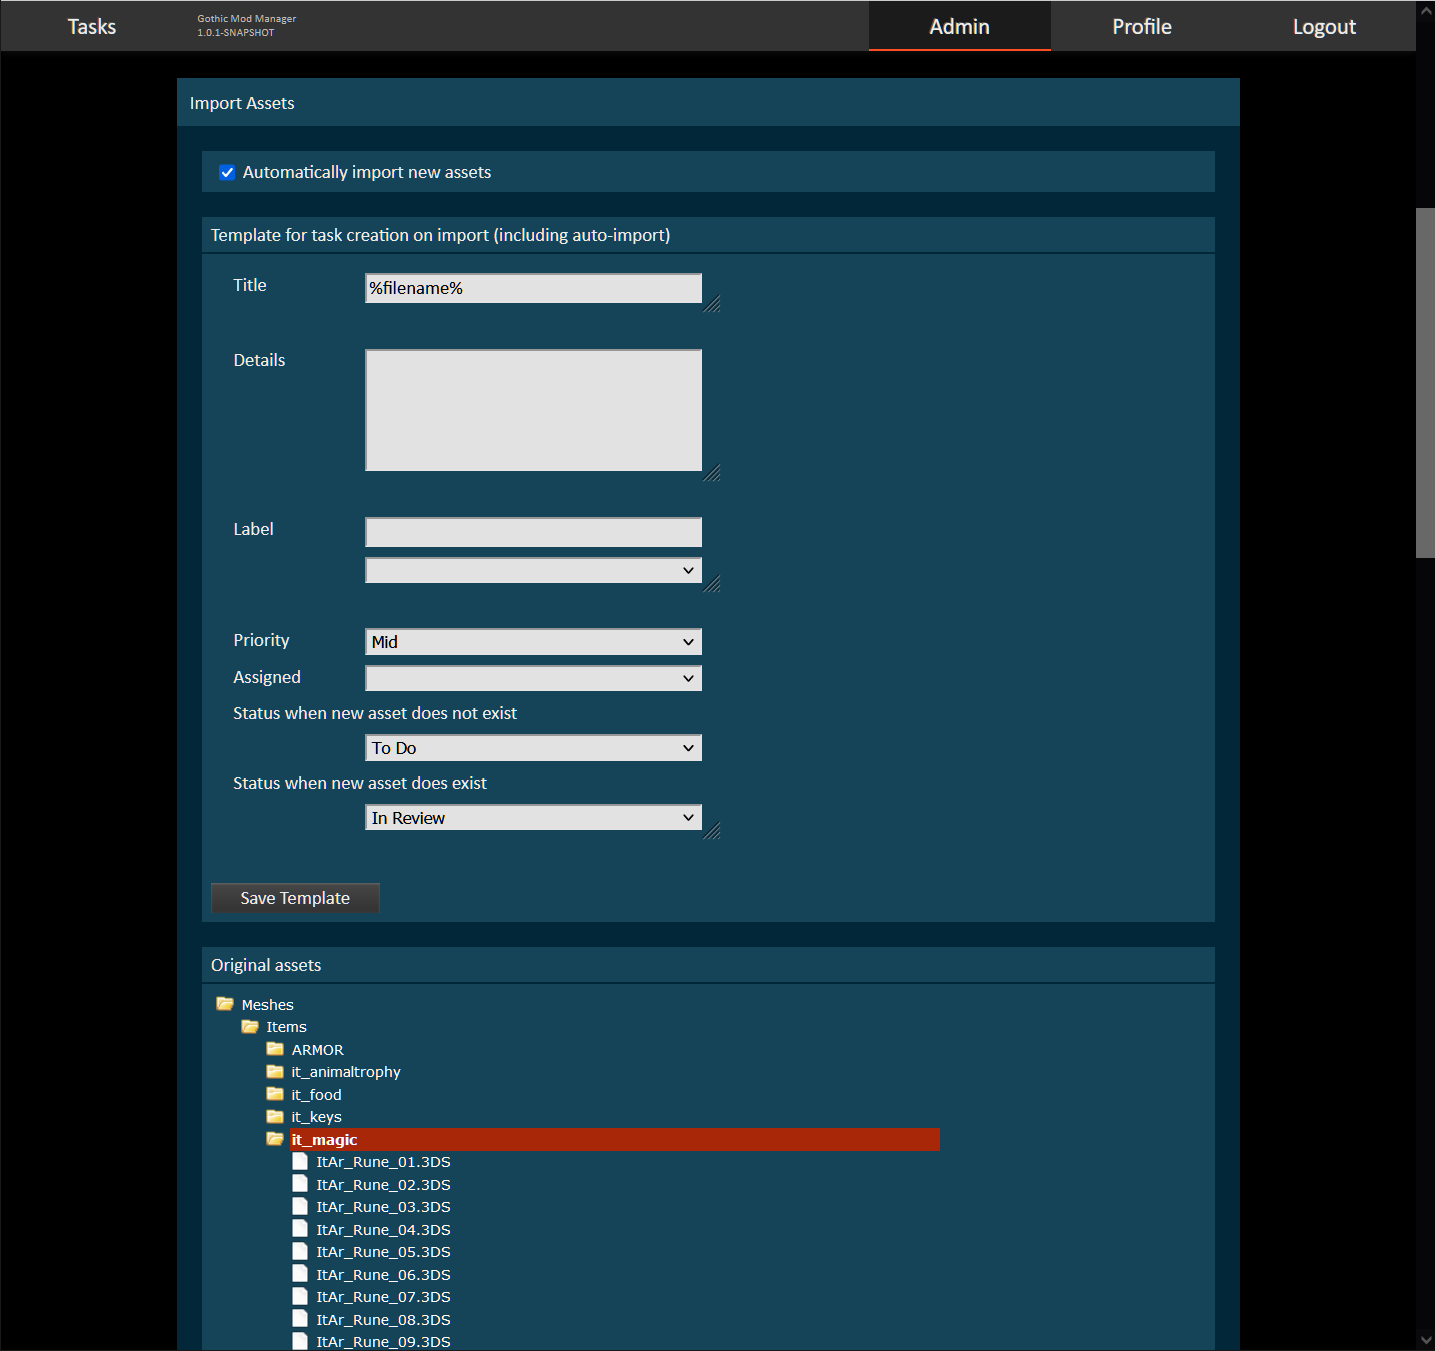Select ItAr_Rune_06.3DS file name

pyautogui.click(x=383, y=1274)
